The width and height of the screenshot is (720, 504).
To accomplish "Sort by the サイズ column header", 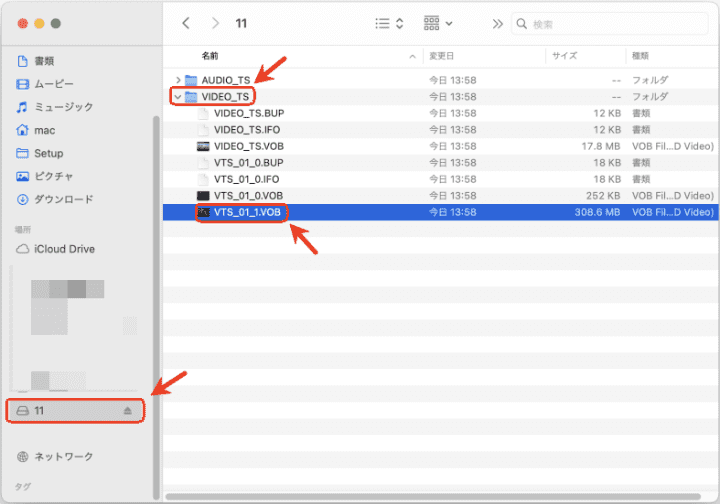I will click(x=564, y=56).
